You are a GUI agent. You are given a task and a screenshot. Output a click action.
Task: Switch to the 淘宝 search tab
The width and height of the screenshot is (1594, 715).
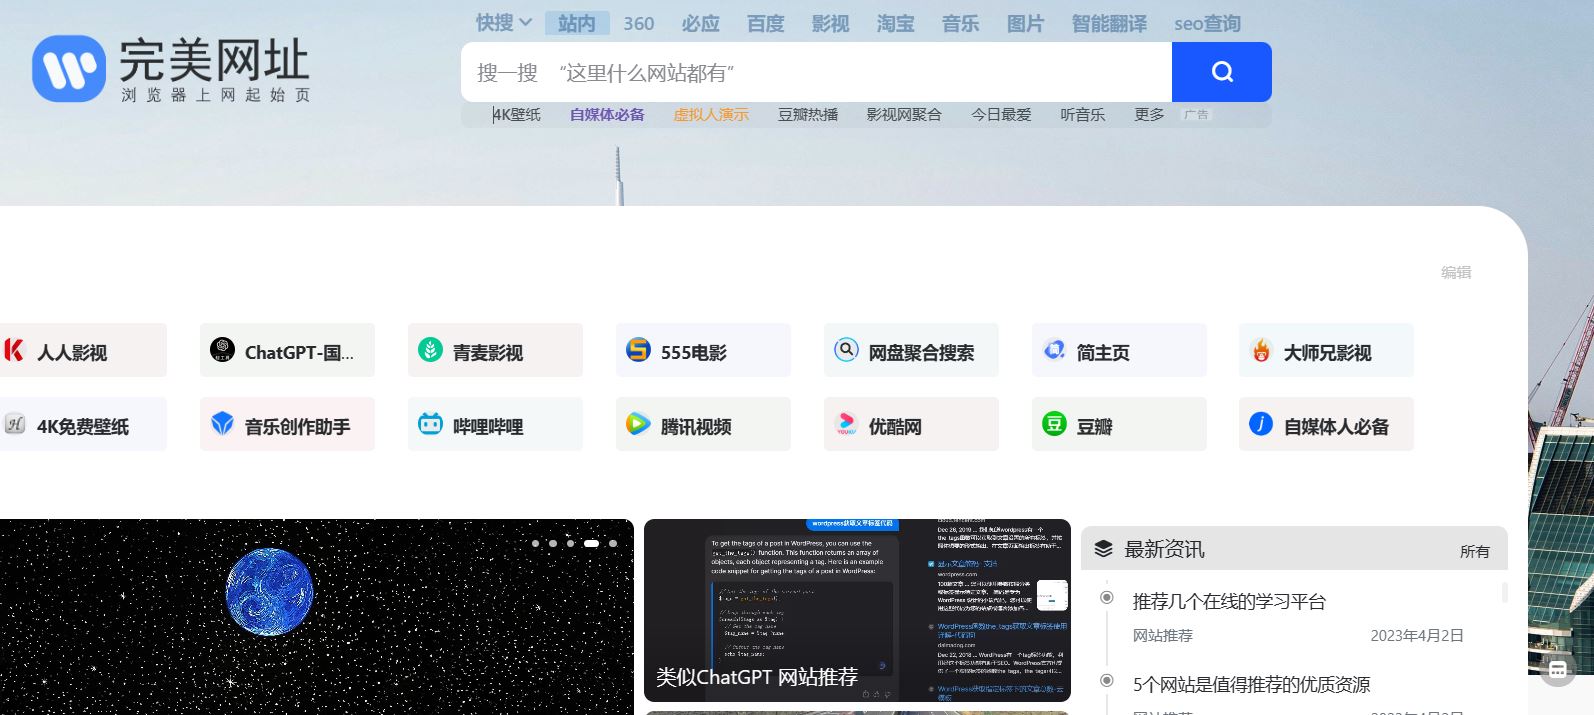pos(895,23)
